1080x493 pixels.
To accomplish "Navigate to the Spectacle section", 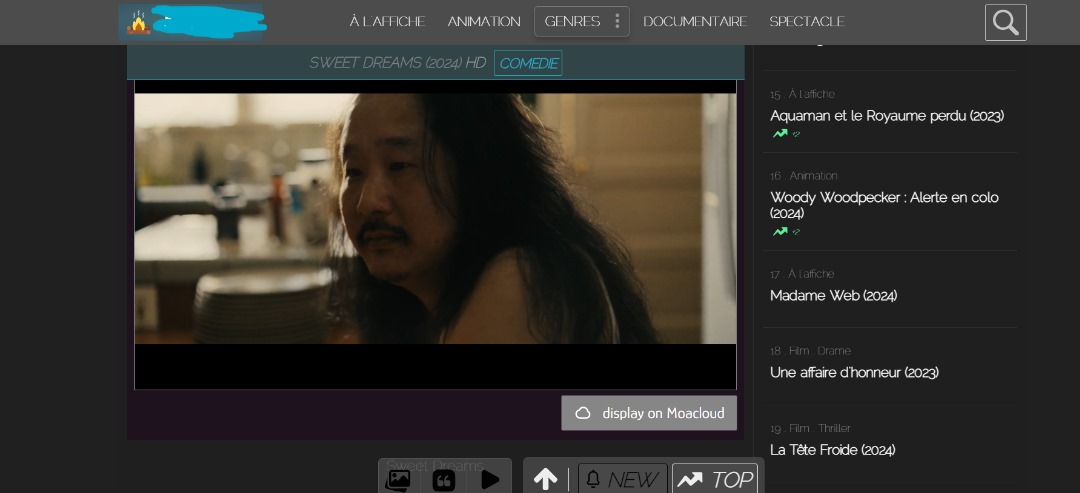I will (807, 21).
